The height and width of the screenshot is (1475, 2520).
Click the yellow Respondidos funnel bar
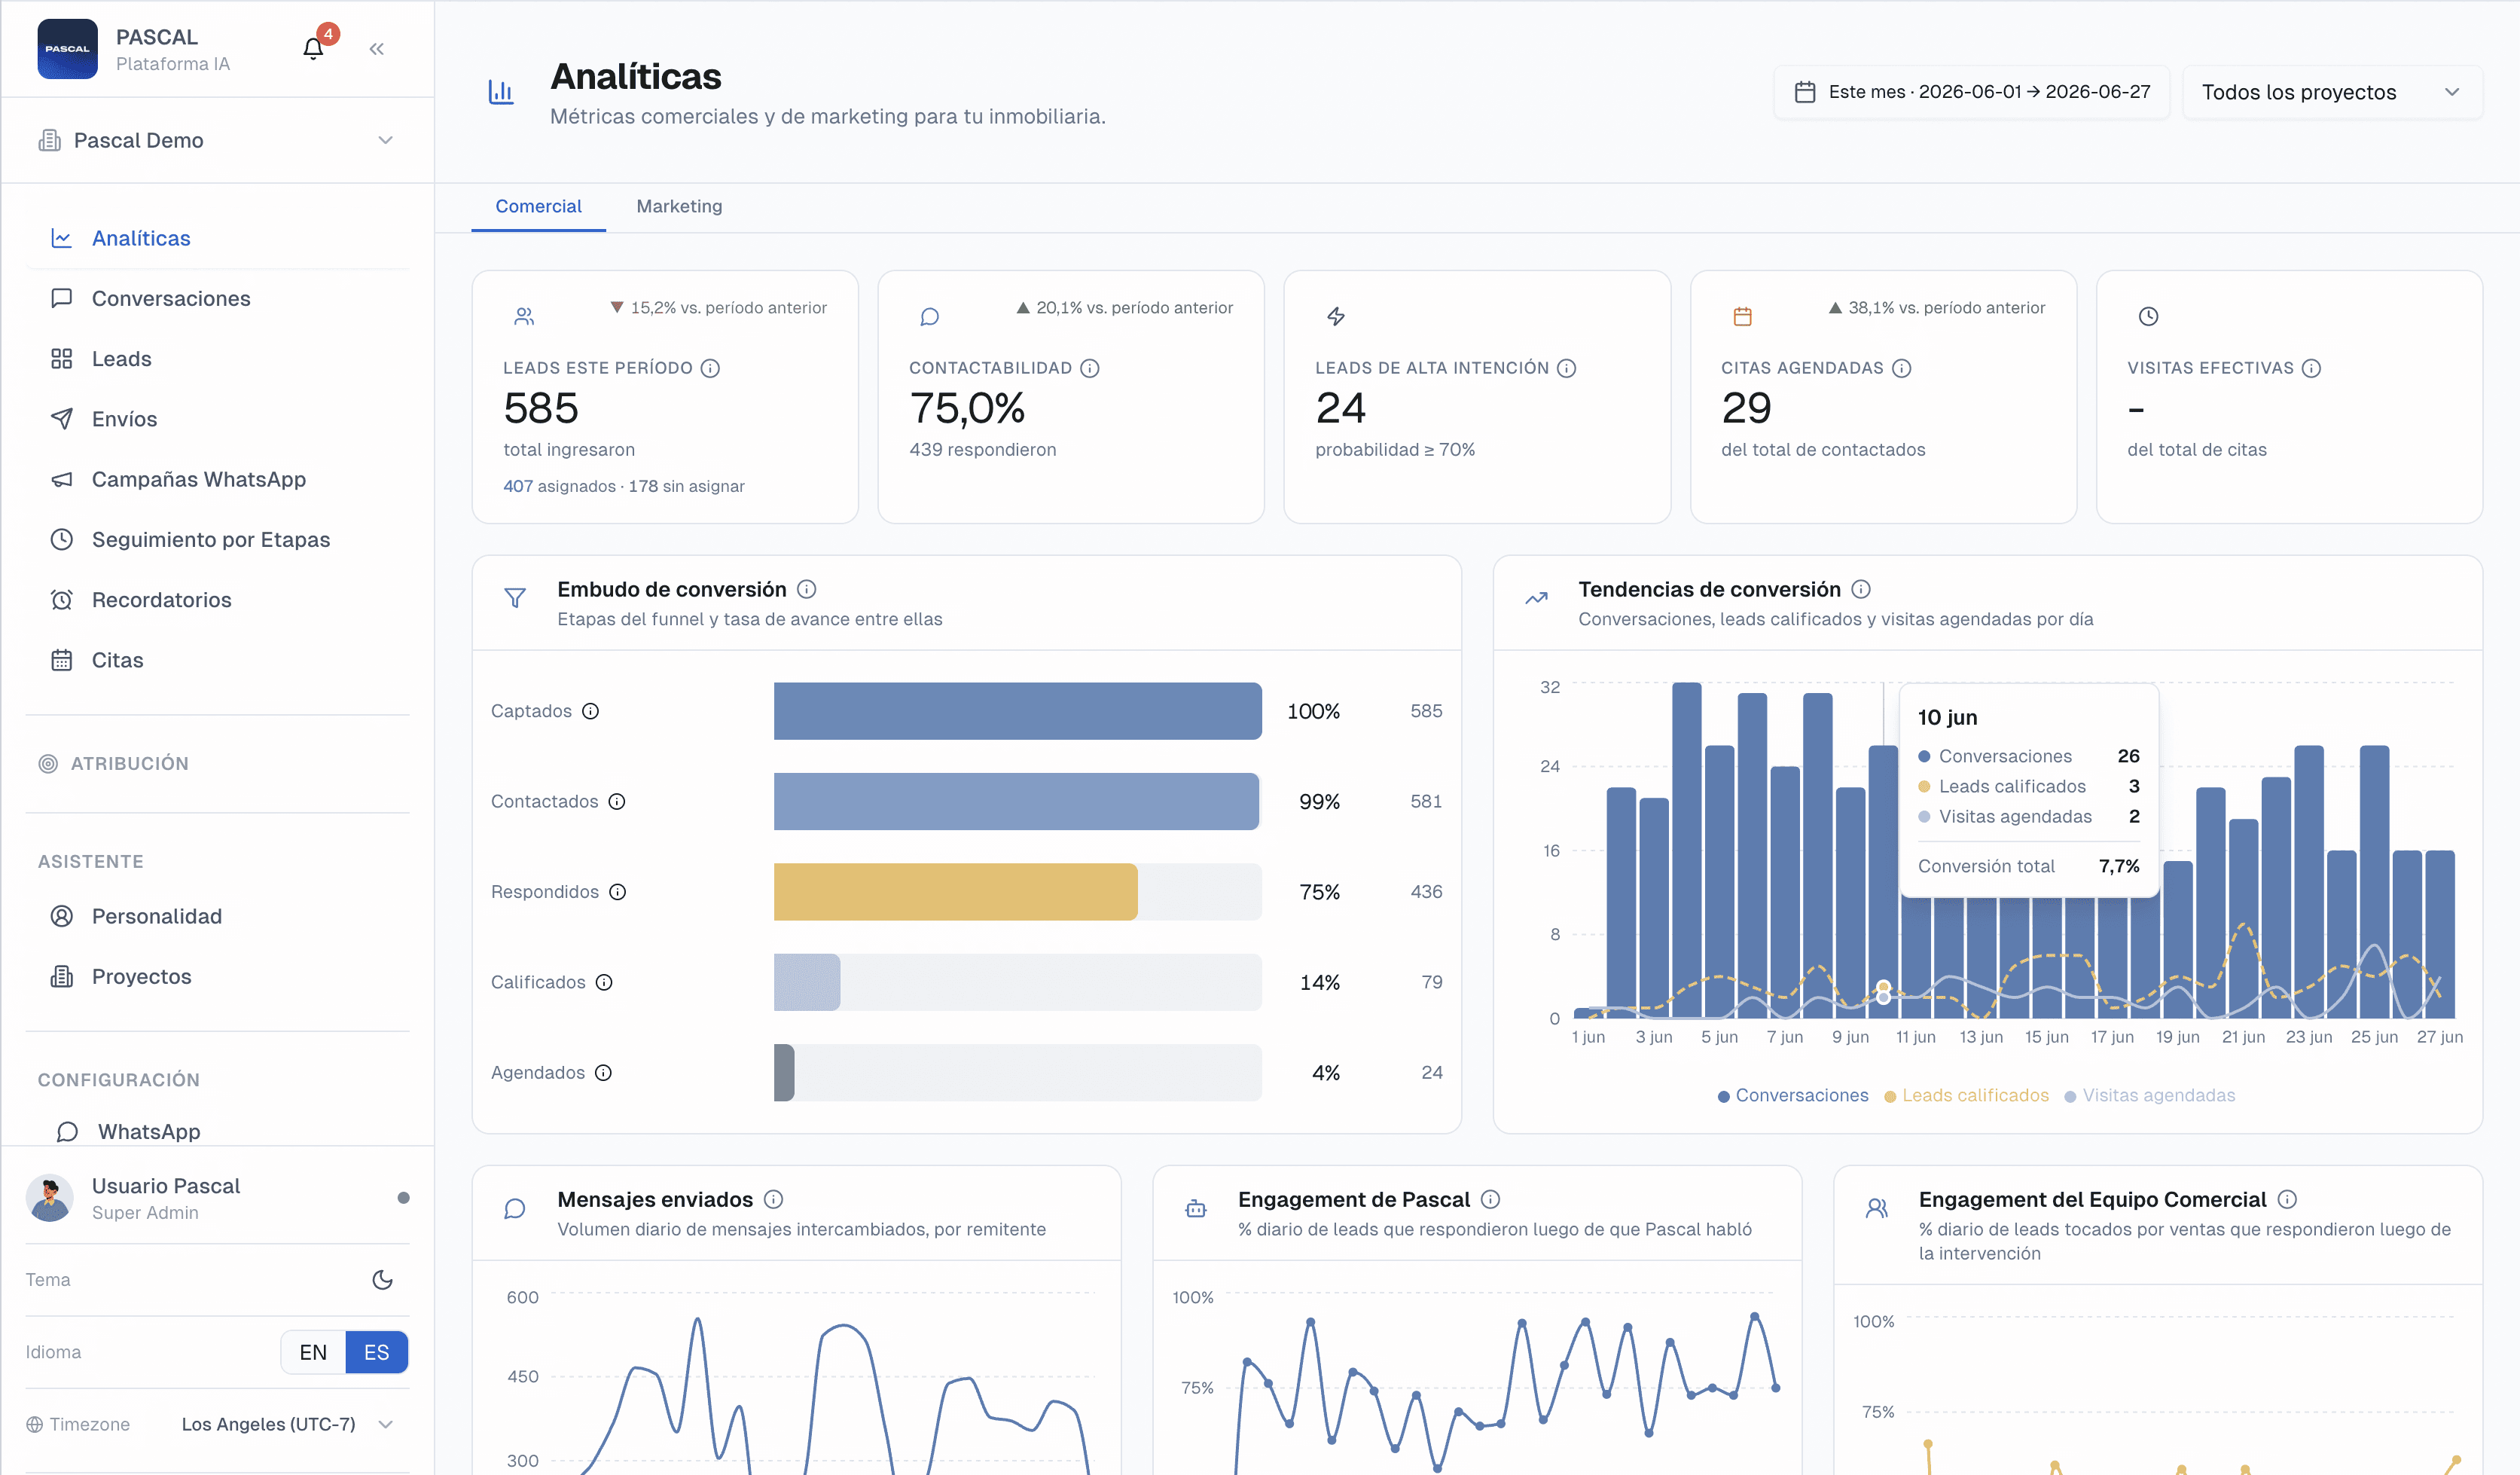tap(955, 892)
